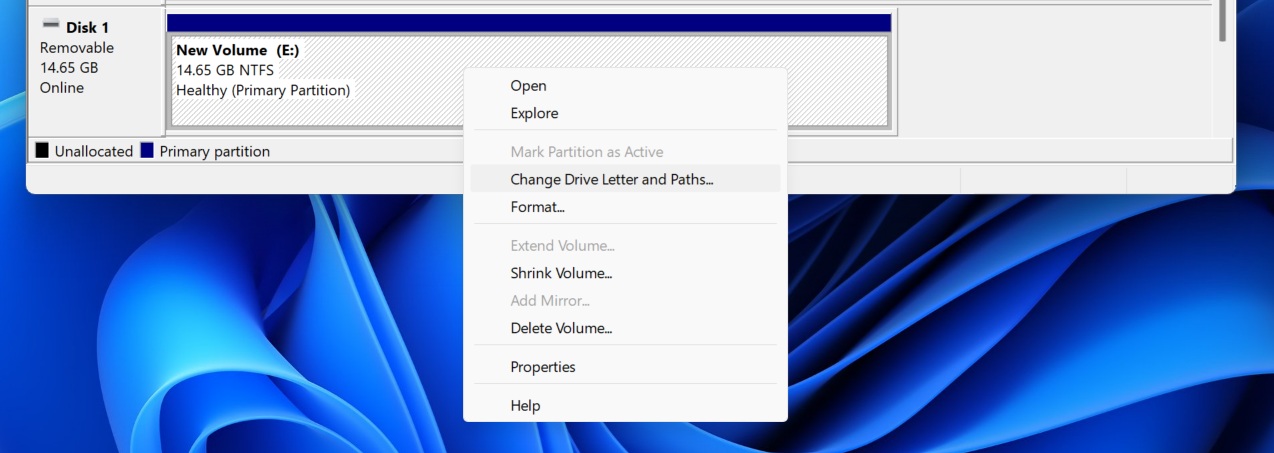This screenshot has height=453, width=1274.
Task: Click the vertical scrollbar thumb
Action: tap(1222, 20)
